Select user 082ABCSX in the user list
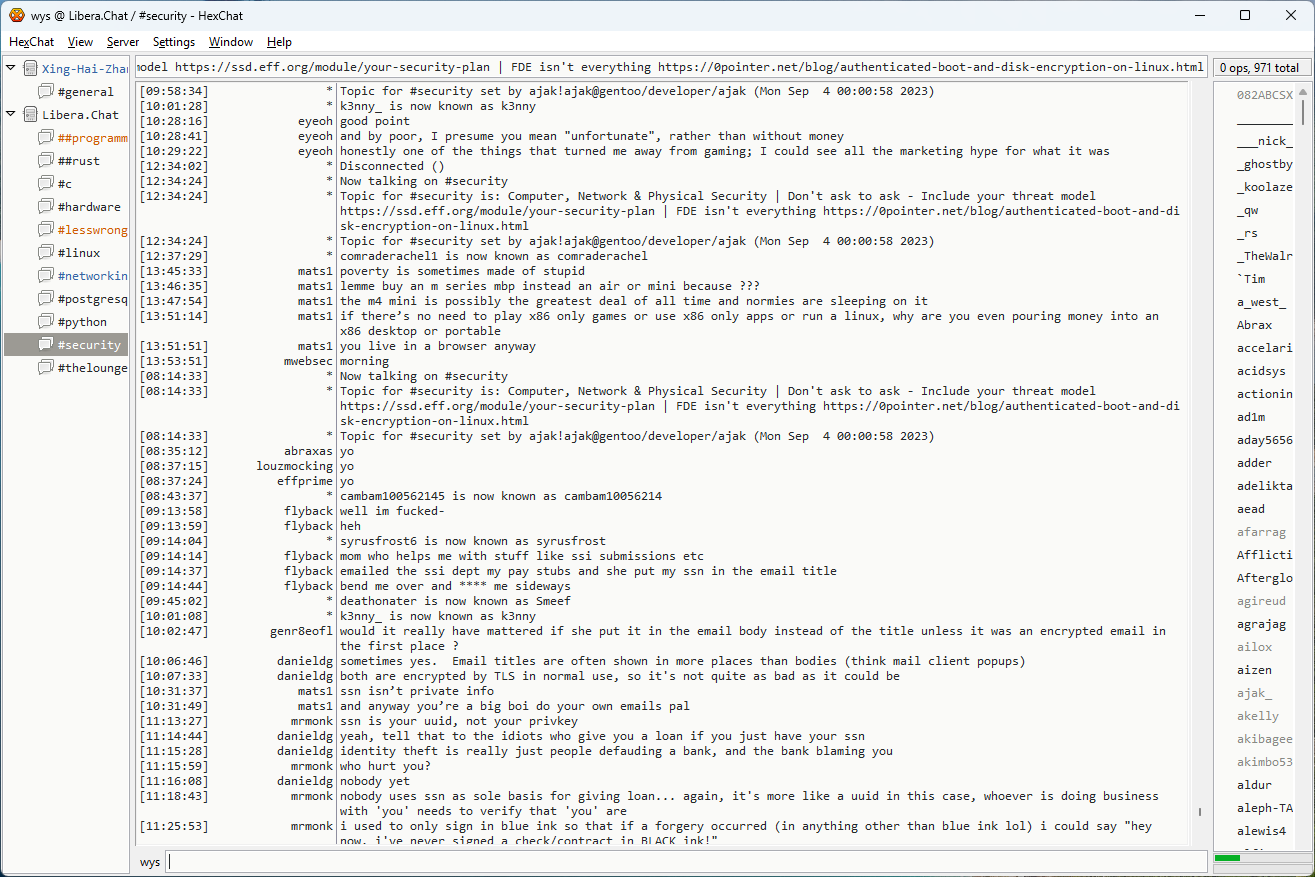This screenshot has width=1315, height=877. [1264, 95]
